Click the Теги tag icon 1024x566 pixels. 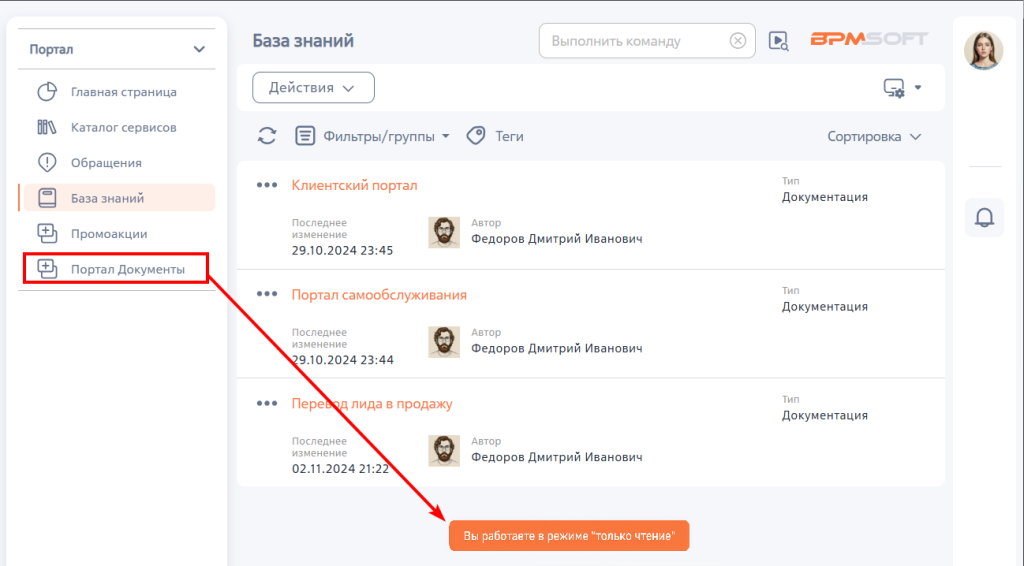(476, 136)
